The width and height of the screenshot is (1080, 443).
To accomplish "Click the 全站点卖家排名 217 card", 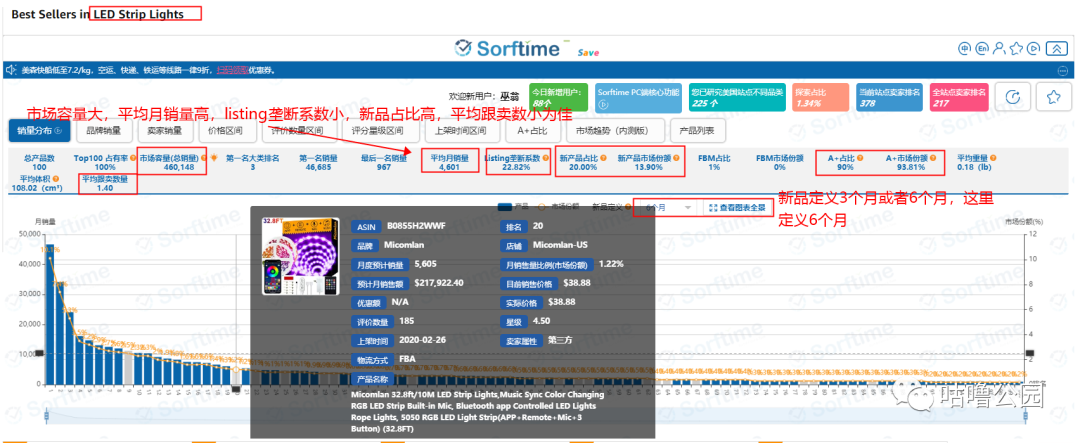I will [959, 97].
